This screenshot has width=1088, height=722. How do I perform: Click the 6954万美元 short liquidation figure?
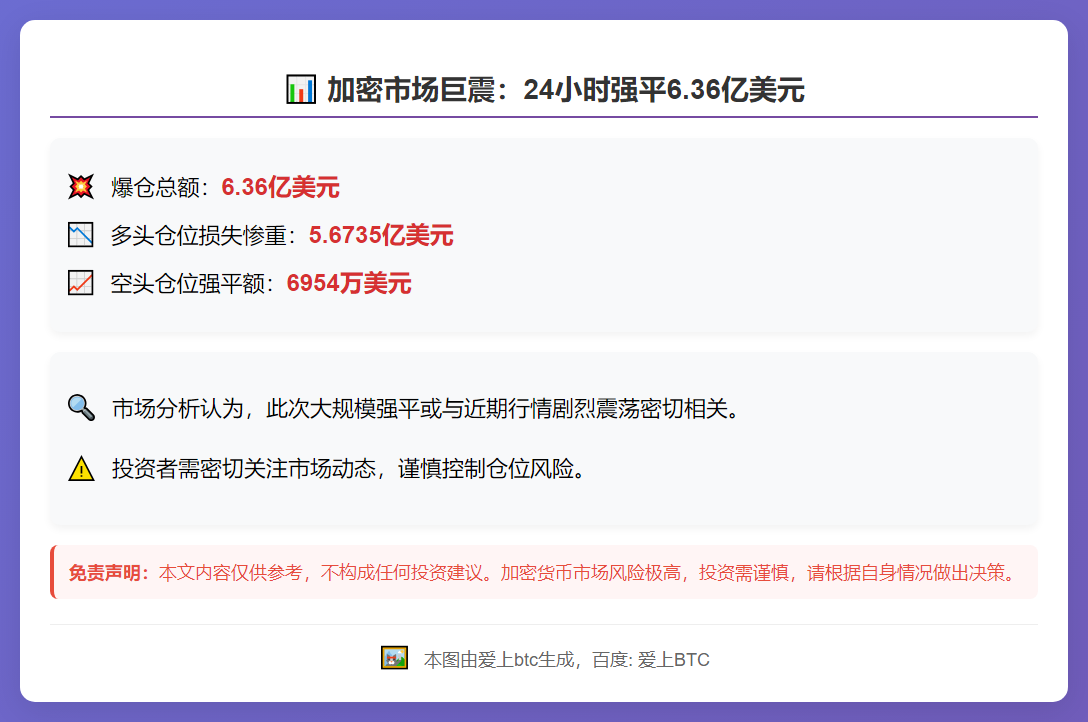click(x=349, y=283)
